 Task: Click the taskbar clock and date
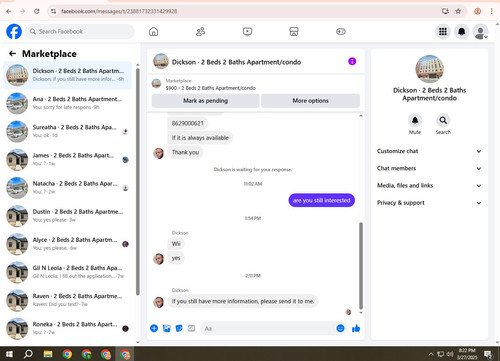pos(467,354)
